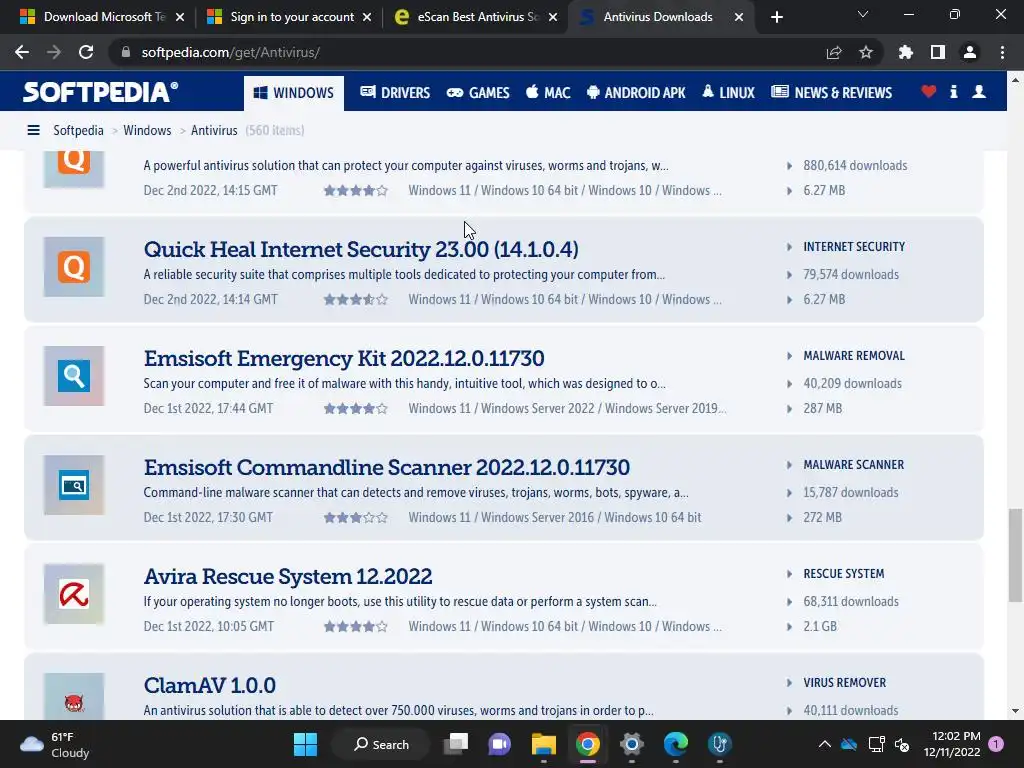
Task: Click the address bar URL
Action: [231, 52]
